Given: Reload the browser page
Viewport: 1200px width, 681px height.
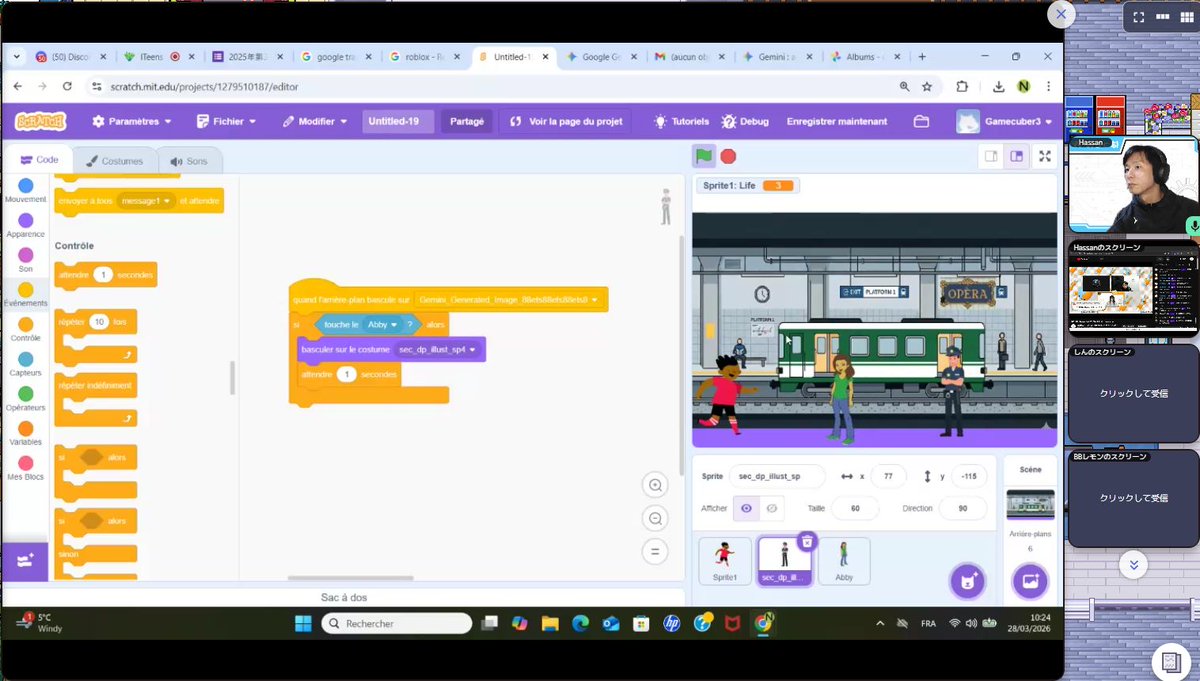Looking at the screenshot, I should [x=67, y=87].
